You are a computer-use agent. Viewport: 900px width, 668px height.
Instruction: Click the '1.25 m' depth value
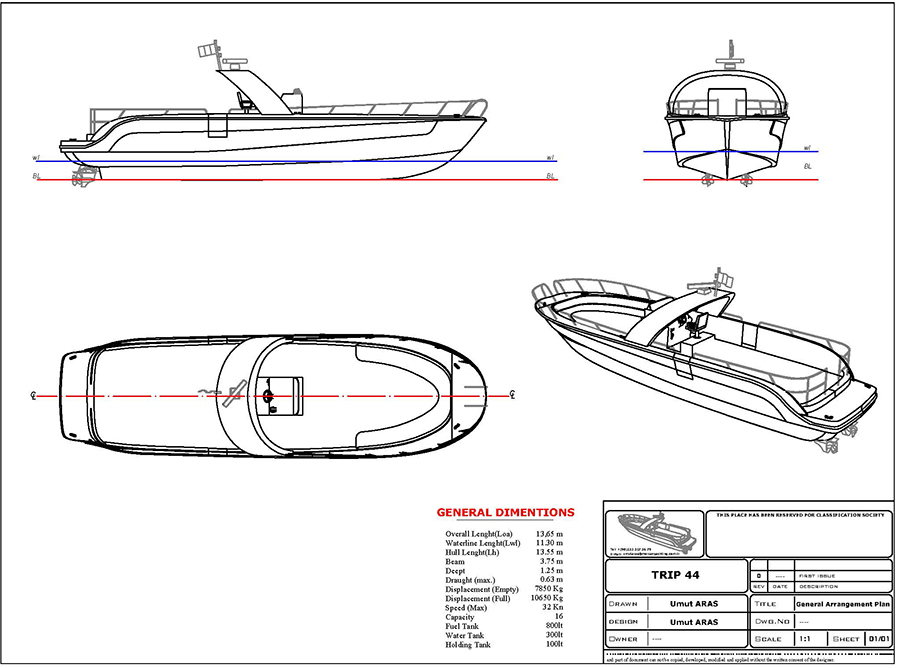552,570
